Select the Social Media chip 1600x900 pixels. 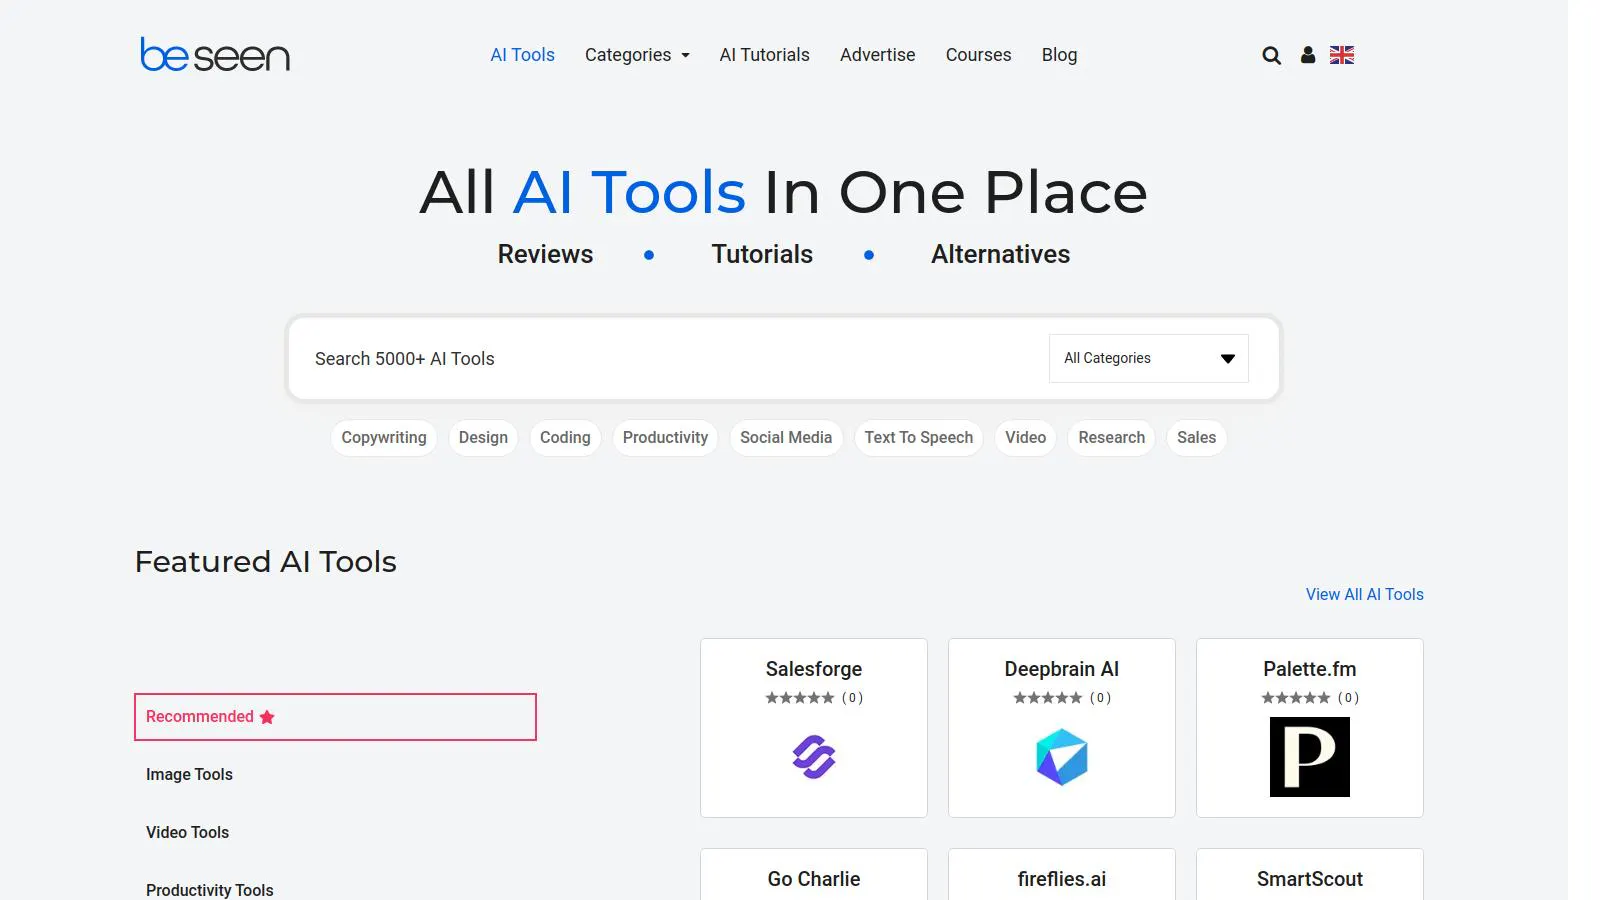(786, 438)
